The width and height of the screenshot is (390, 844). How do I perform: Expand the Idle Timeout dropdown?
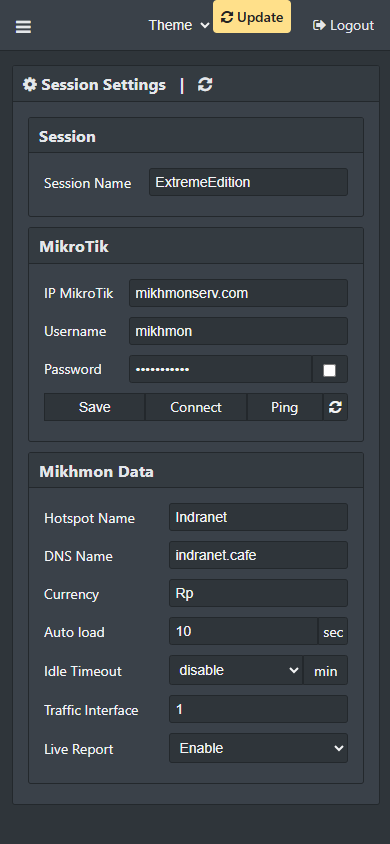pyautogui.click(x=236, y=670)
